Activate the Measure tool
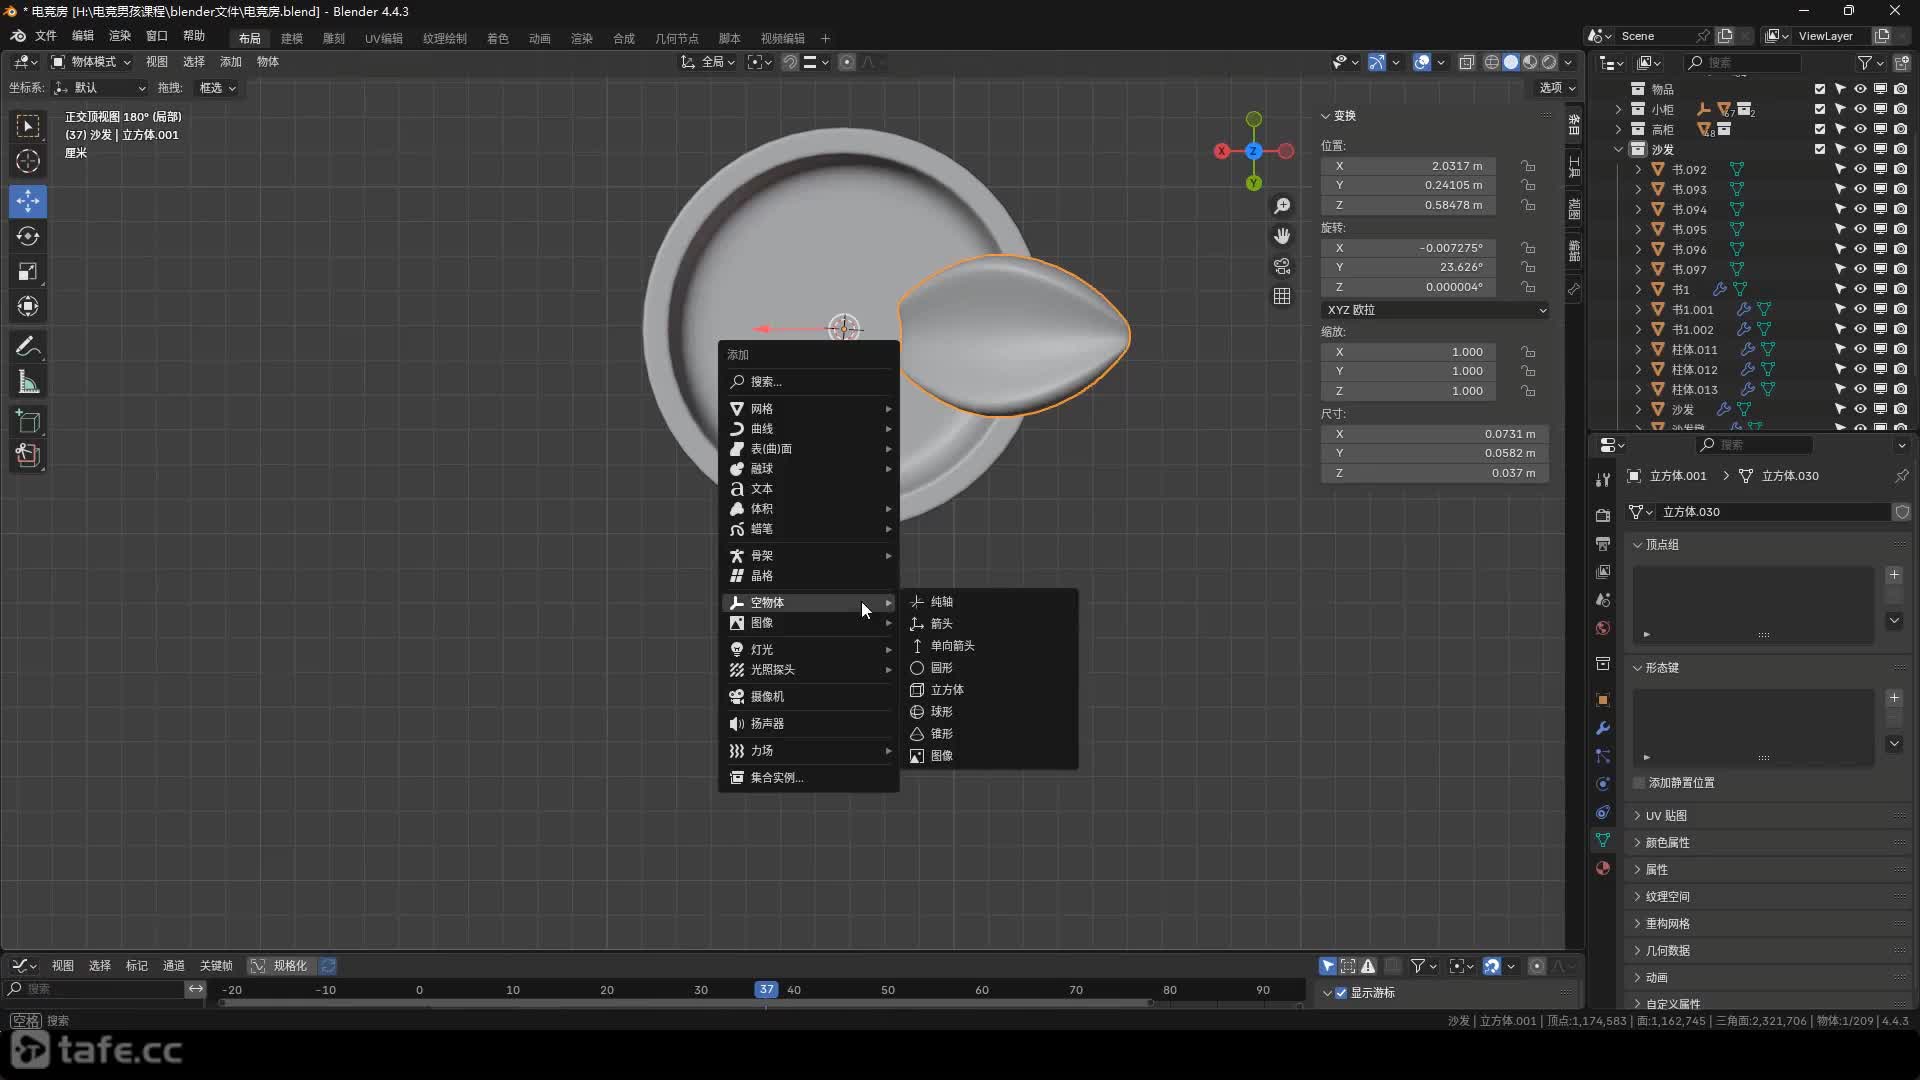This screenshot has width=1920, height=1080. point(28,382)
